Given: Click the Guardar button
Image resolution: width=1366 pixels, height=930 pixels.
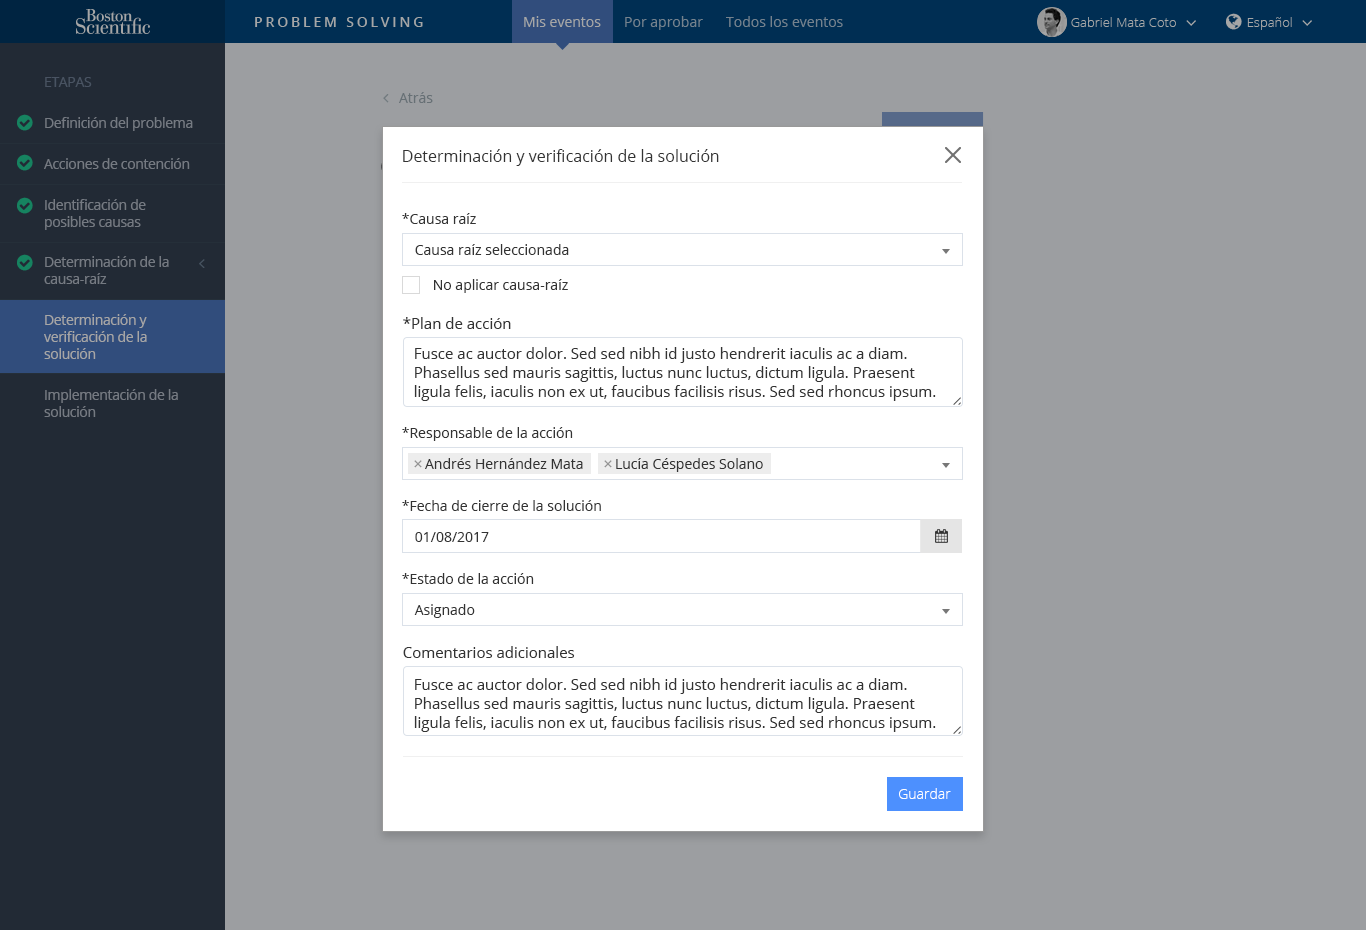Looking at the screenshot, I should [924, 794].
